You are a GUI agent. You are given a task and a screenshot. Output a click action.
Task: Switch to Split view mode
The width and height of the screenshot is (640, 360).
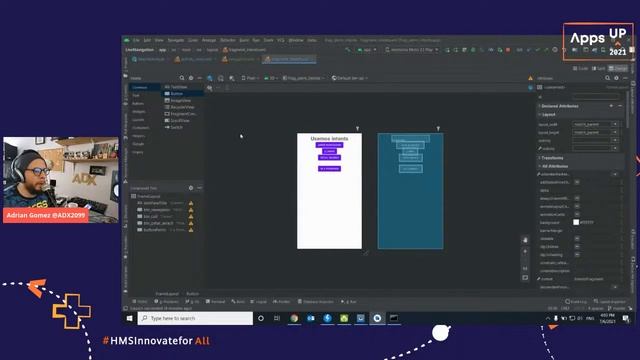(598, 69)
